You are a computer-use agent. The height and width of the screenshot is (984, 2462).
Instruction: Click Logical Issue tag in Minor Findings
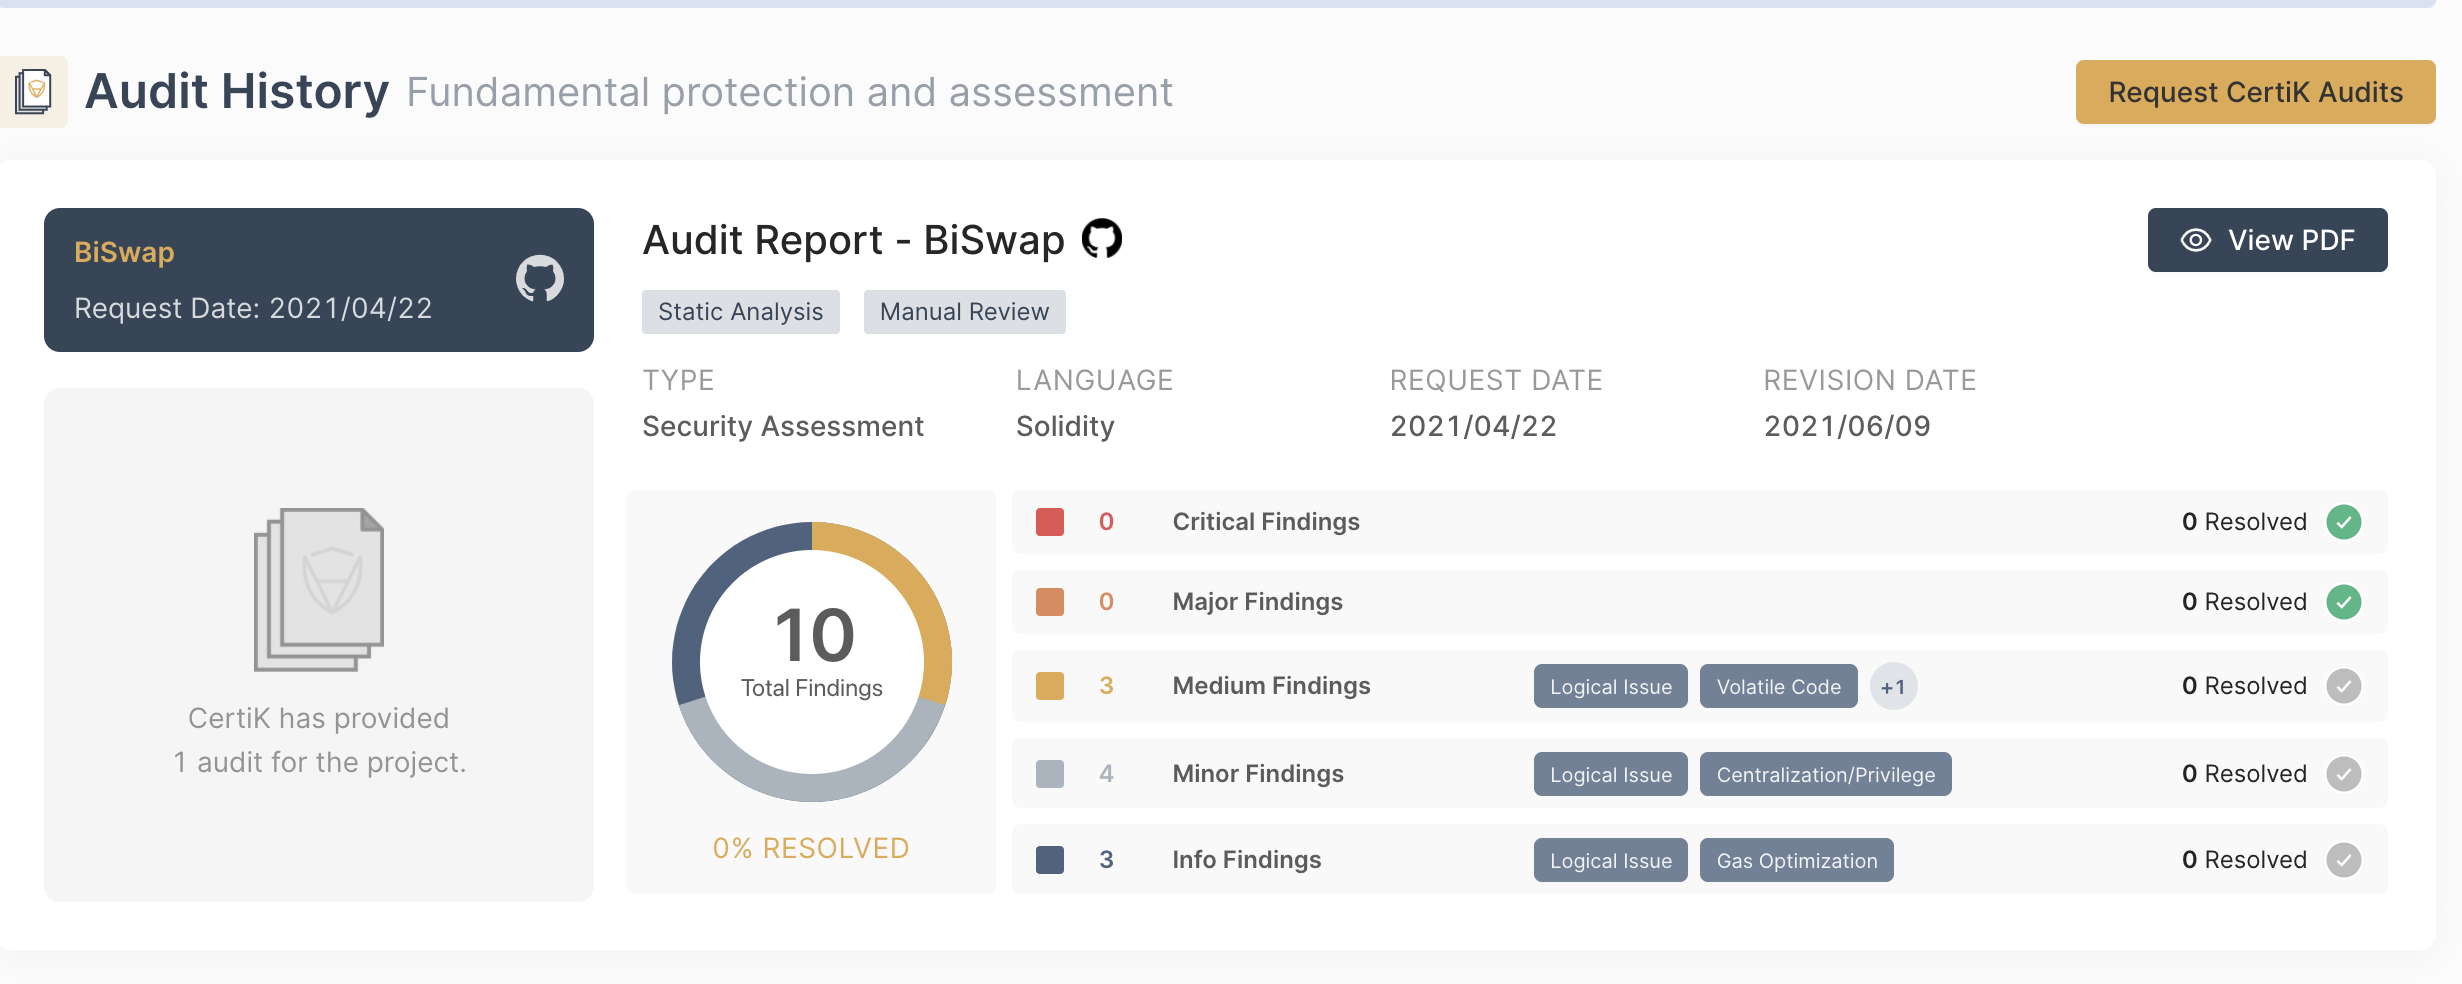click(1611, 774)
